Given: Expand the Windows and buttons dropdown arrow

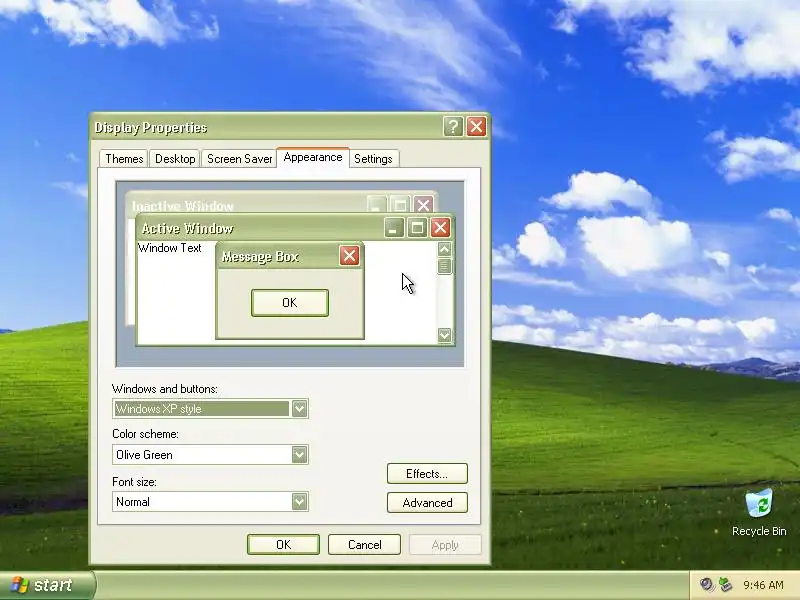Looking at the screenshot, I should pyautogui.click(x=299, y=409).
